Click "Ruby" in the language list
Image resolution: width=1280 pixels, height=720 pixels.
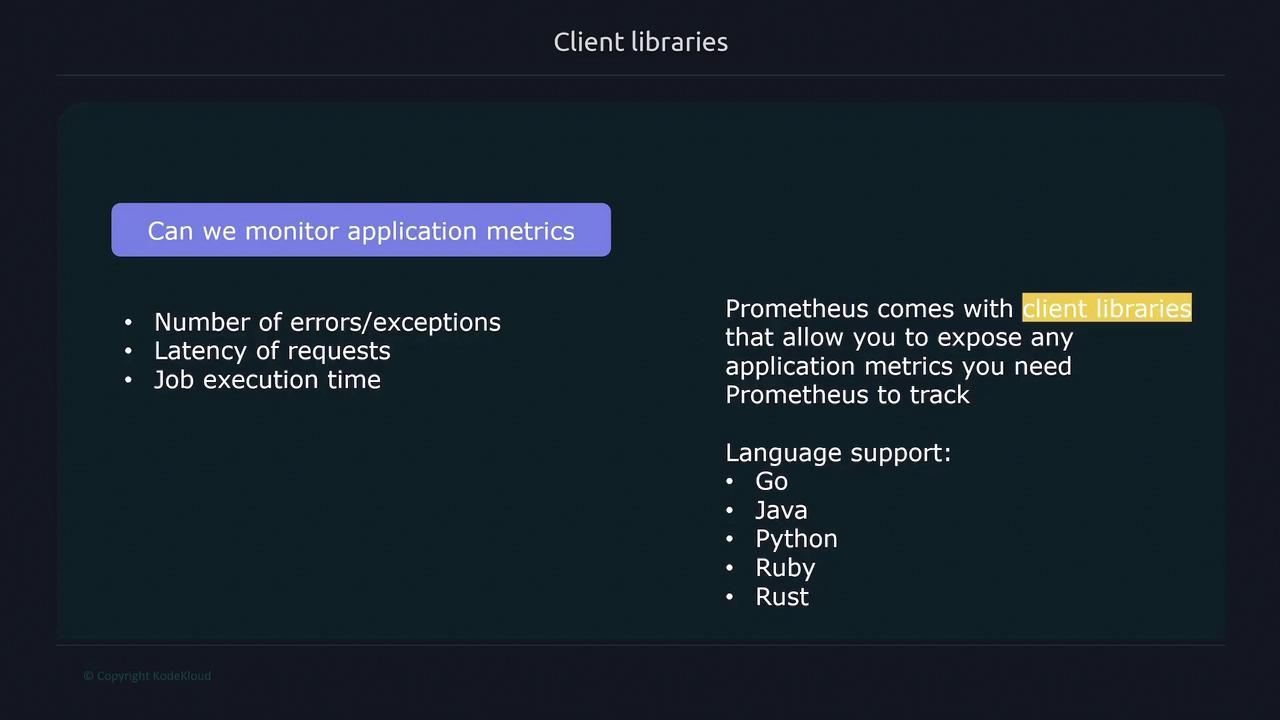pos(785,568)
